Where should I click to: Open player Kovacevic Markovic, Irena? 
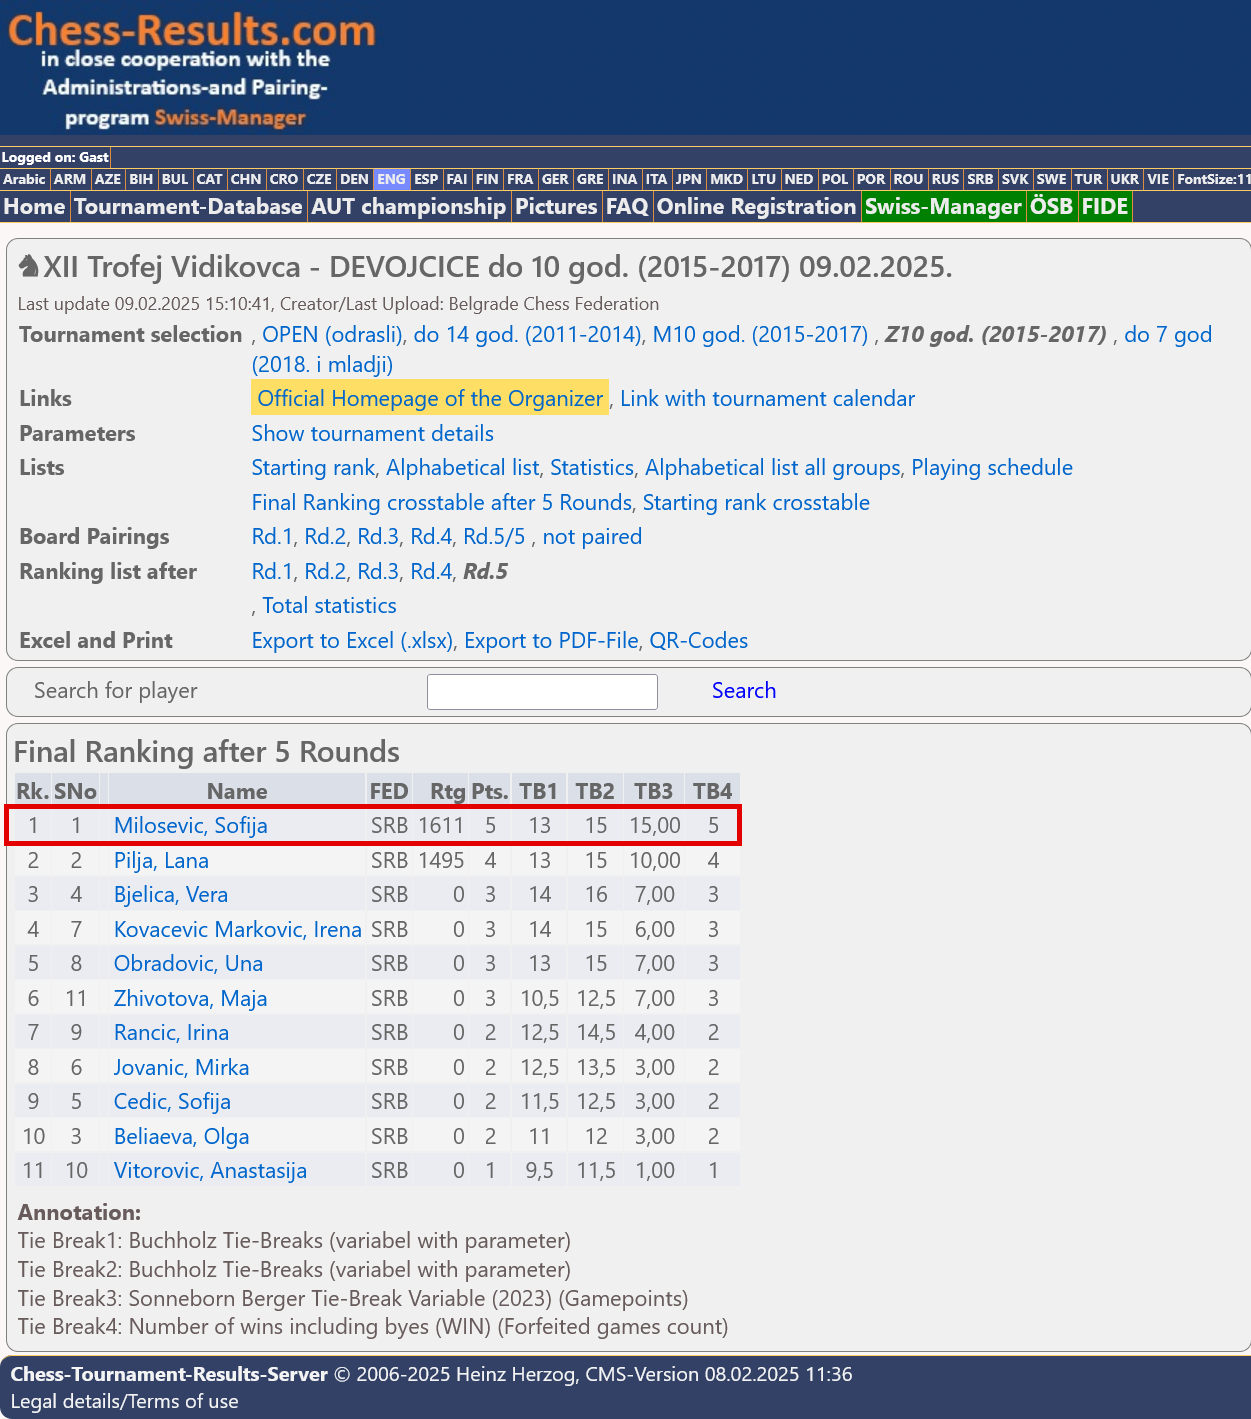click(x=238, y=930)
